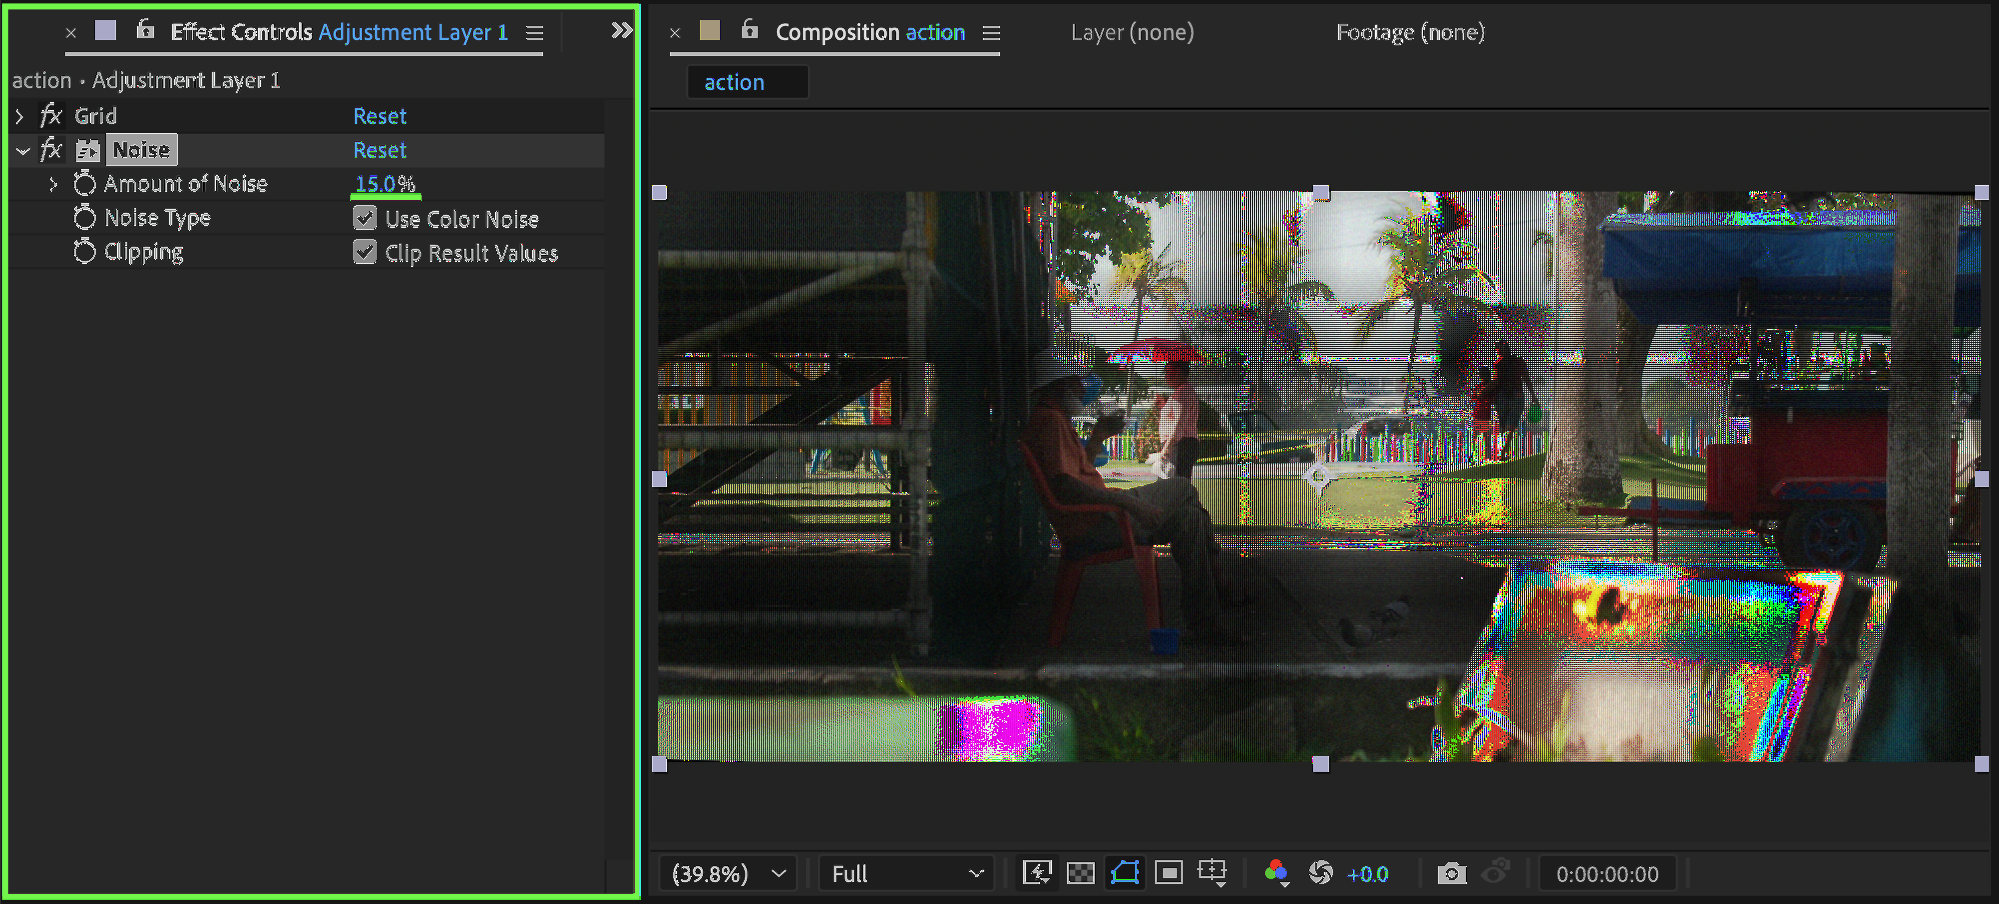Click Amount of Noise value 15.0%
Screen dimensions: 1999x904
tap(385, 184)
